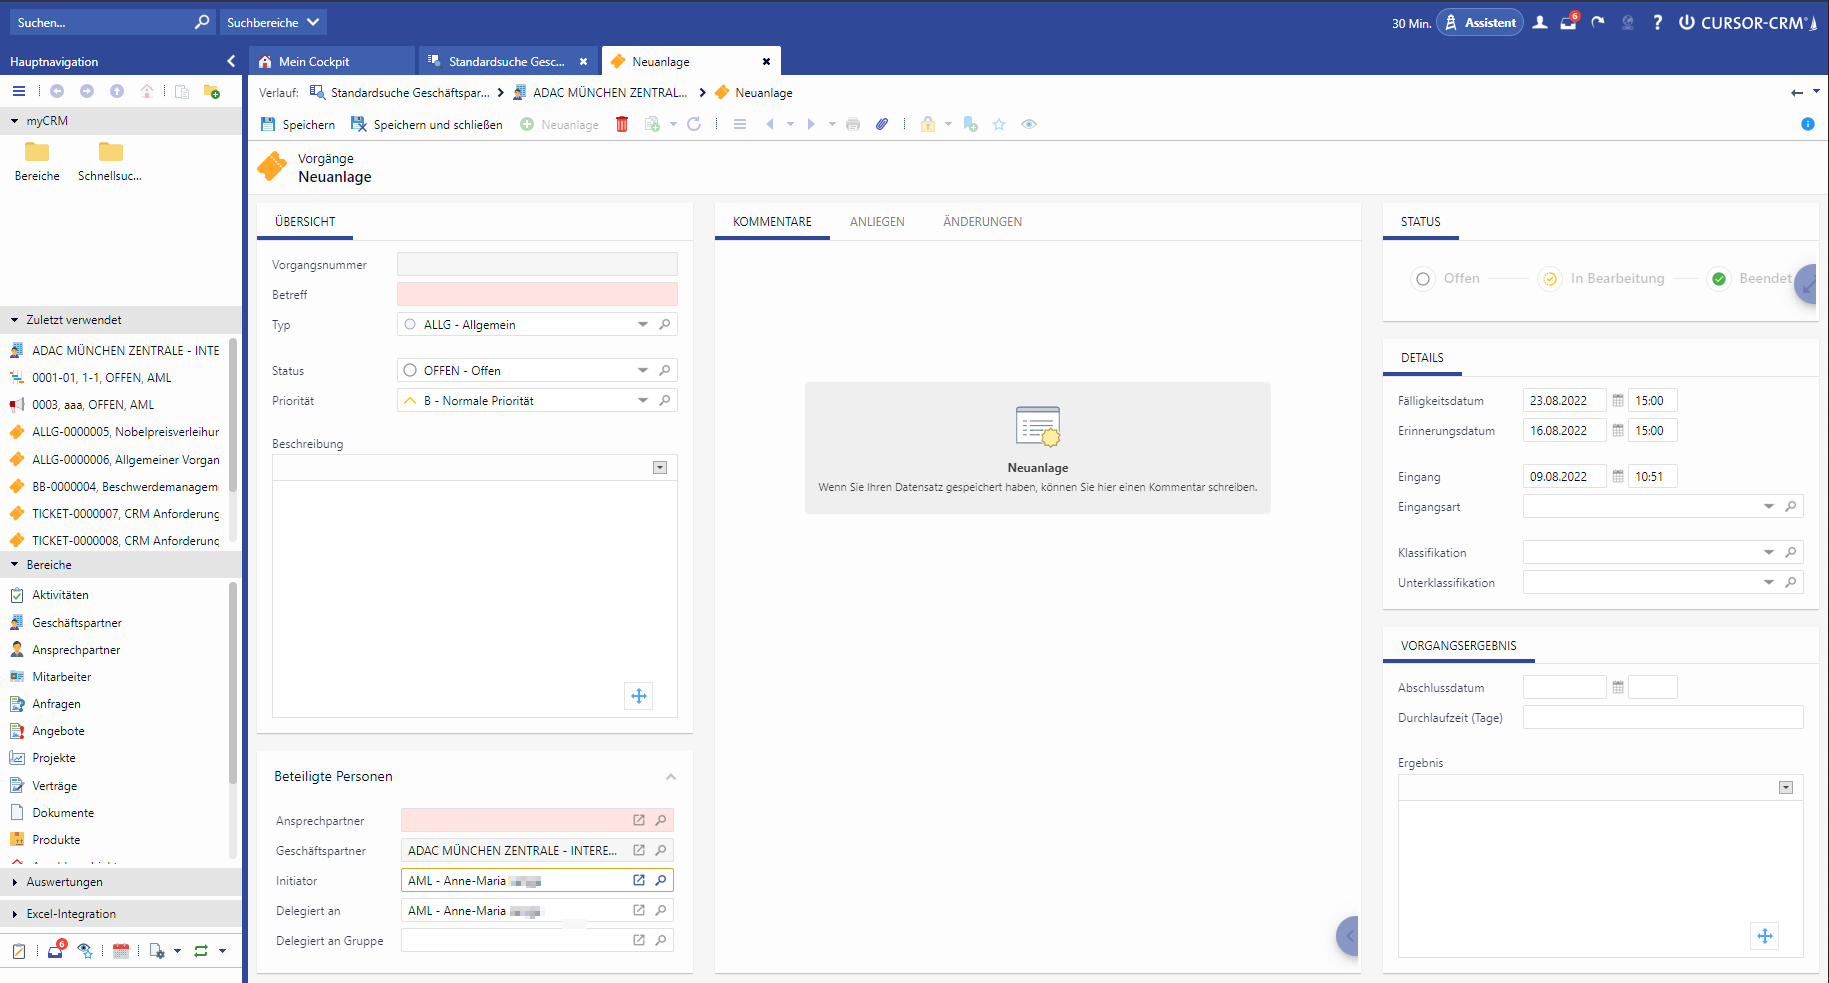Open the Typ dropdown list

(642, 325)
